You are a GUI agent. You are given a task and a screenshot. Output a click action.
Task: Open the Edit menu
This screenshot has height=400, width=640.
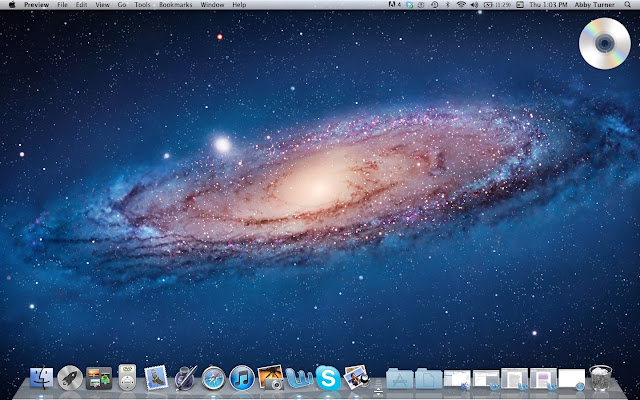(x=81, y=5)
